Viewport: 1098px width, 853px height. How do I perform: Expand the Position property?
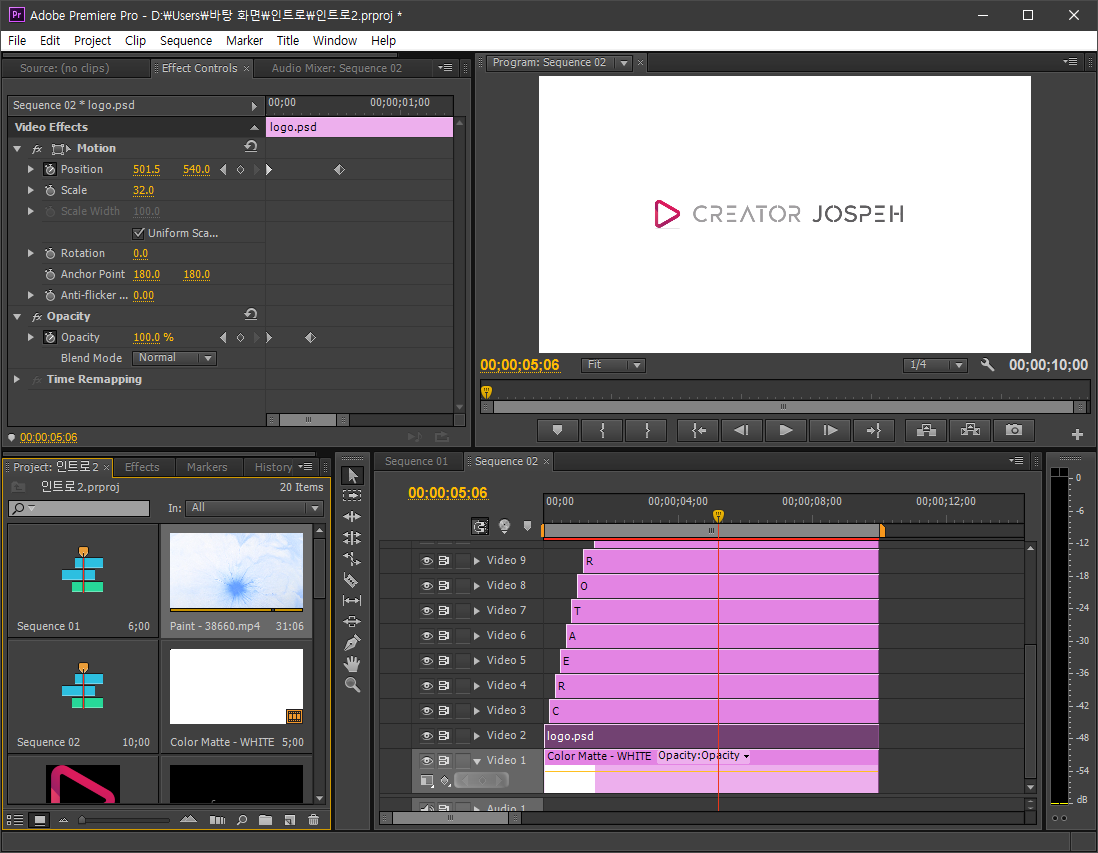(31, 169)
